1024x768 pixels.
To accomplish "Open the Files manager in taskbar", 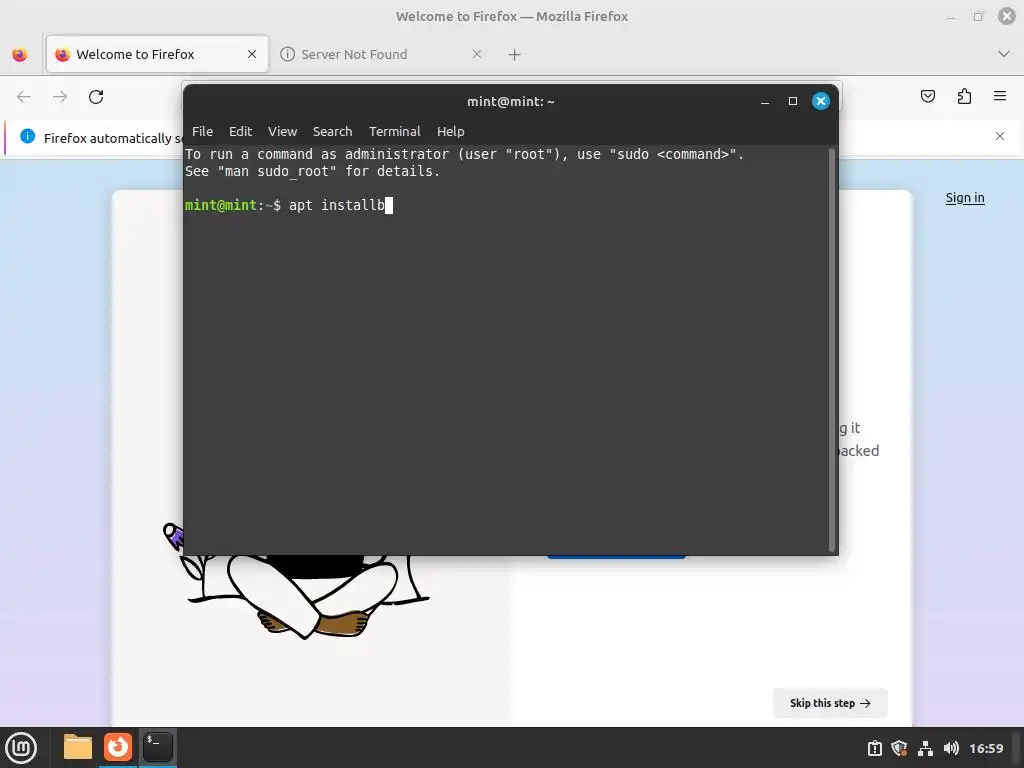I will pyautogui.click(x=78, y=747).
